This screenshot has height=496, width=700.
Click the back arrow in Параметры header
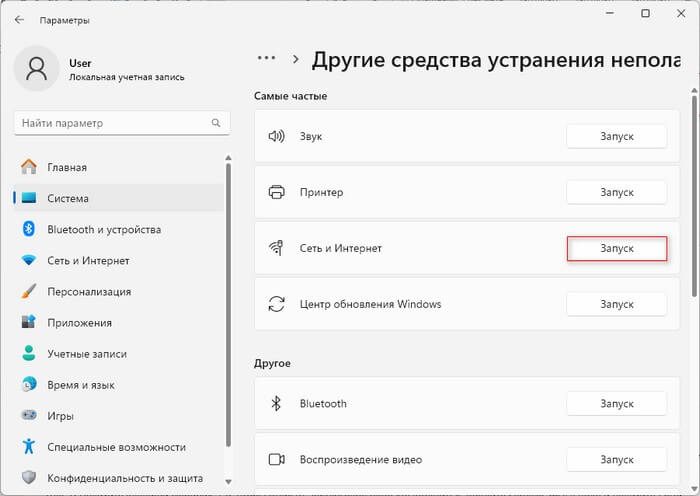(20, 19)
